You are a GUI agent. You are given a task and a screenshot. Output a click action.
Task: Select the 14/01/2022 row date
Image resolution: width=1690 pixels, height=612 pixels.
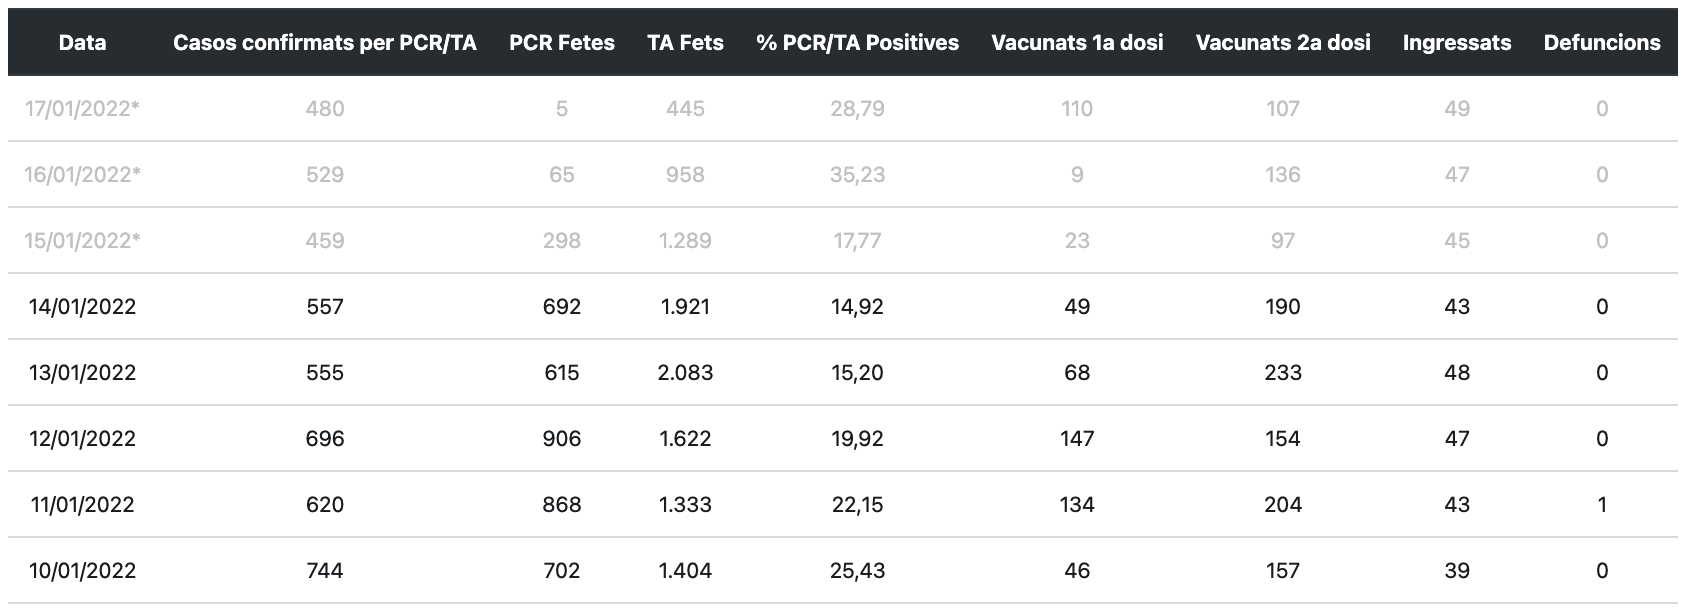82,307
